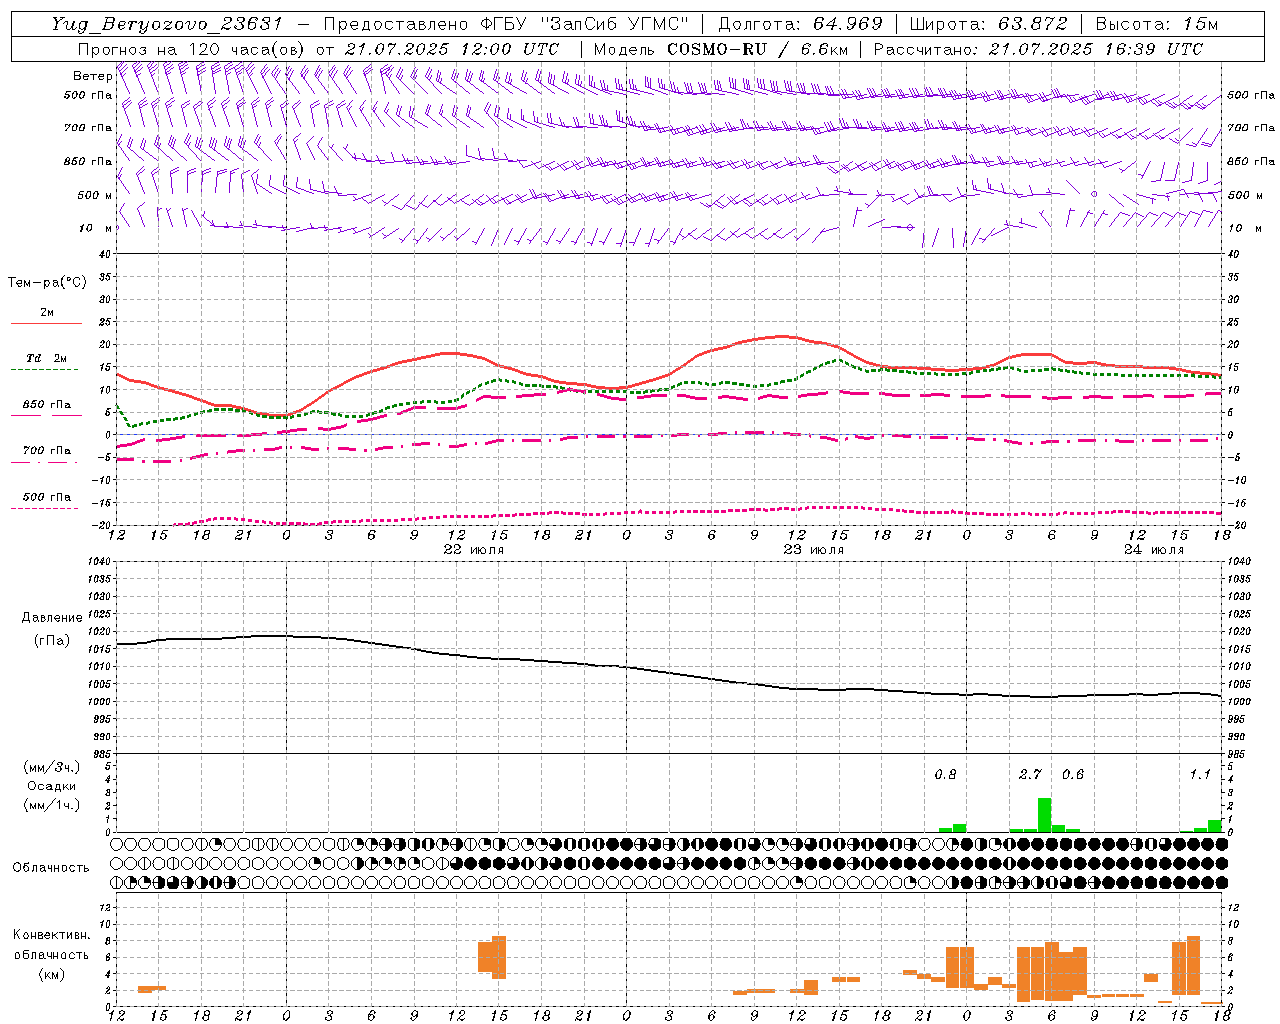Viewport: 1280px width, 1024px height.
Task: Click the Td 2м dew point legend entry
Action: coord(46,361)
